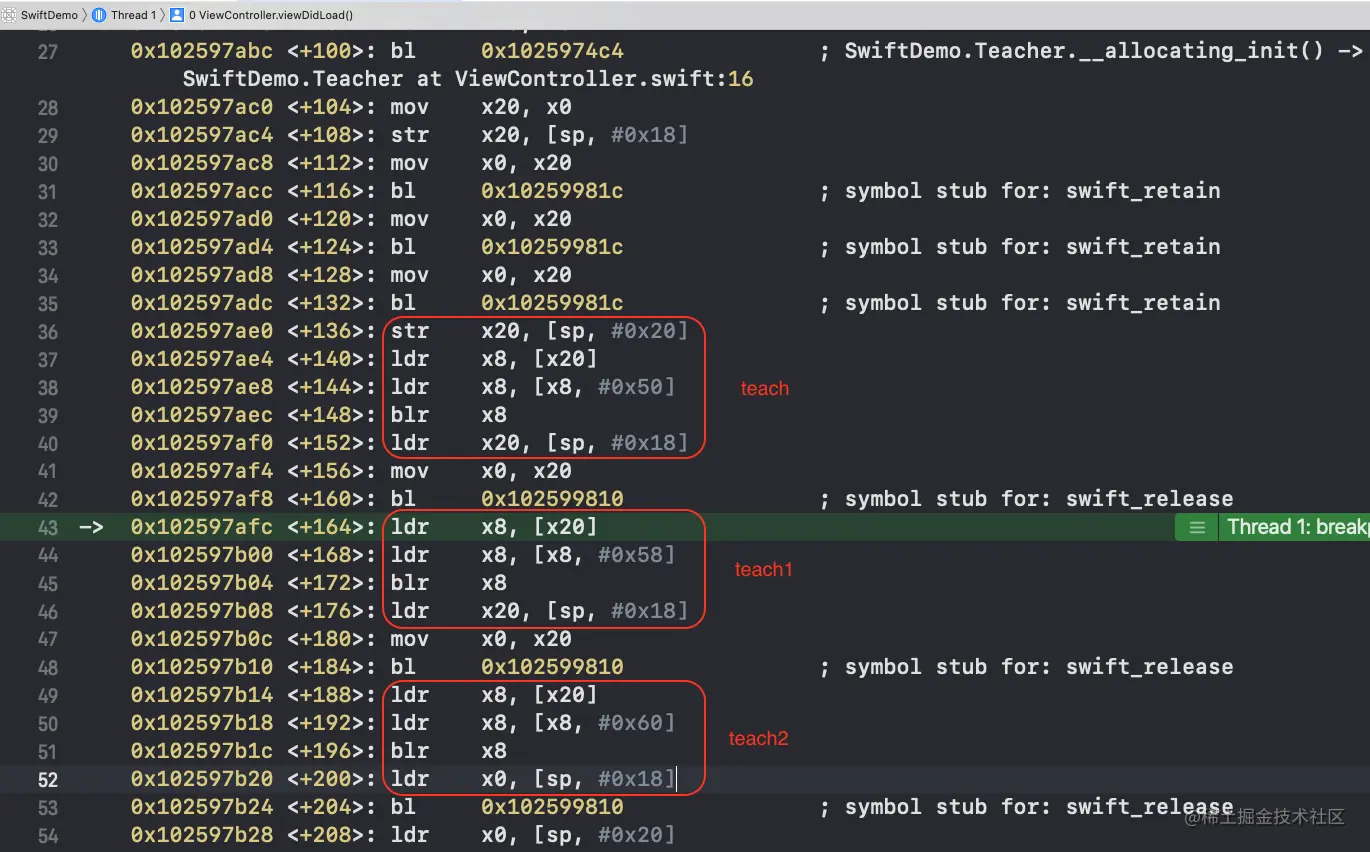The image size is (1370, 852).
Task: Click address 0x102597ae8
Action: click(x=202, y=387)
